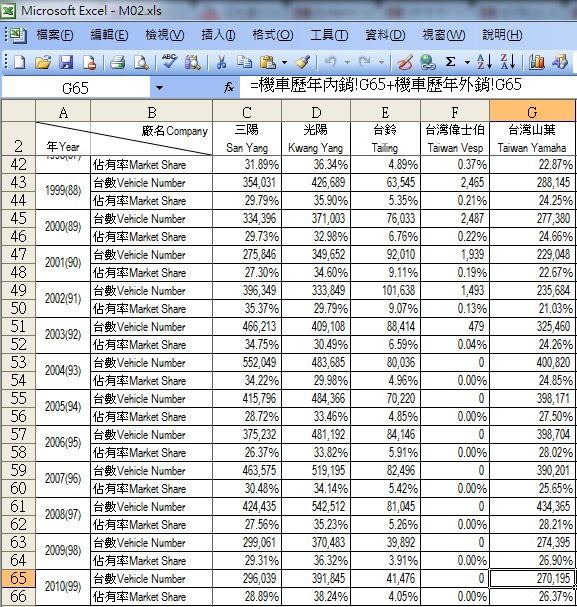
Task: Click the Excel workbook icon beside the menu bar
Action: (x=18, y=35)
